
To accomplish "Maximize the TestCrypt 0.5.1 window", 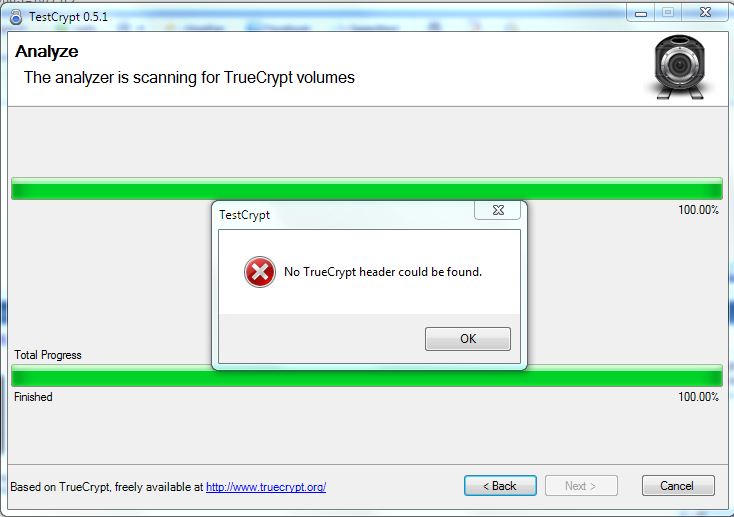I will (668, 13).
